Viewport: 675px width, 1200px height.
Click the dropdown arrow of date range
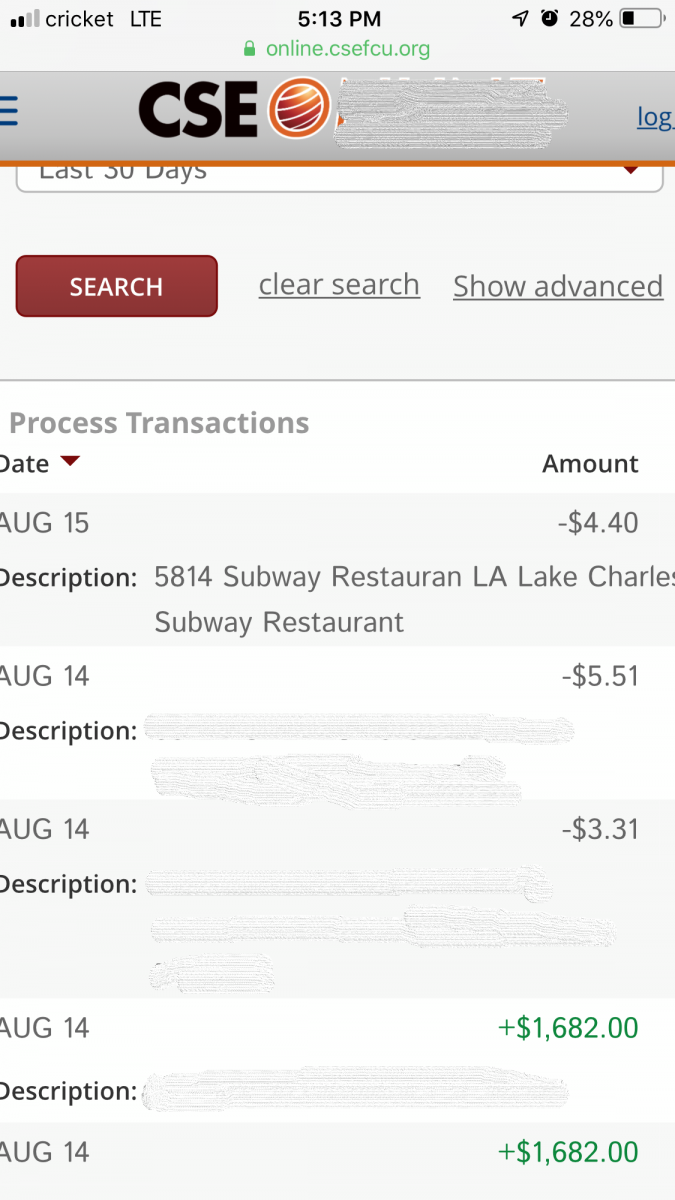(631, 170)
